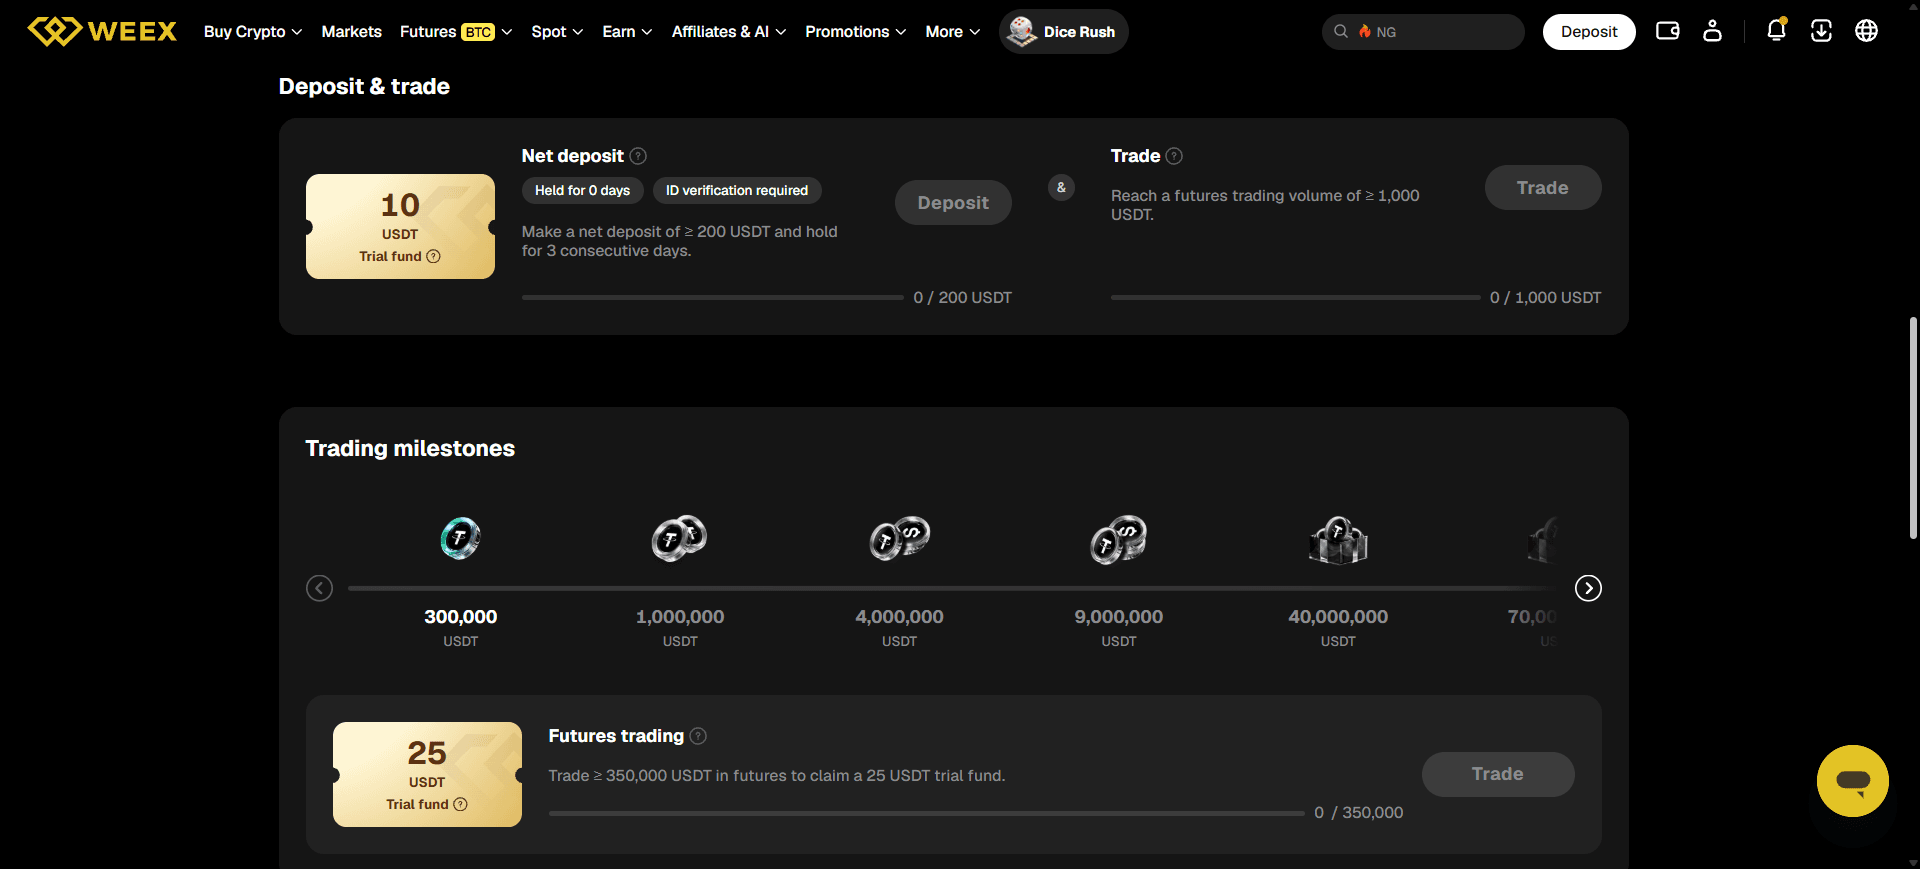Screen dimensions: 1920x869
Task: Show next trading milestones with right arrow
Action: pos(1588,588)
